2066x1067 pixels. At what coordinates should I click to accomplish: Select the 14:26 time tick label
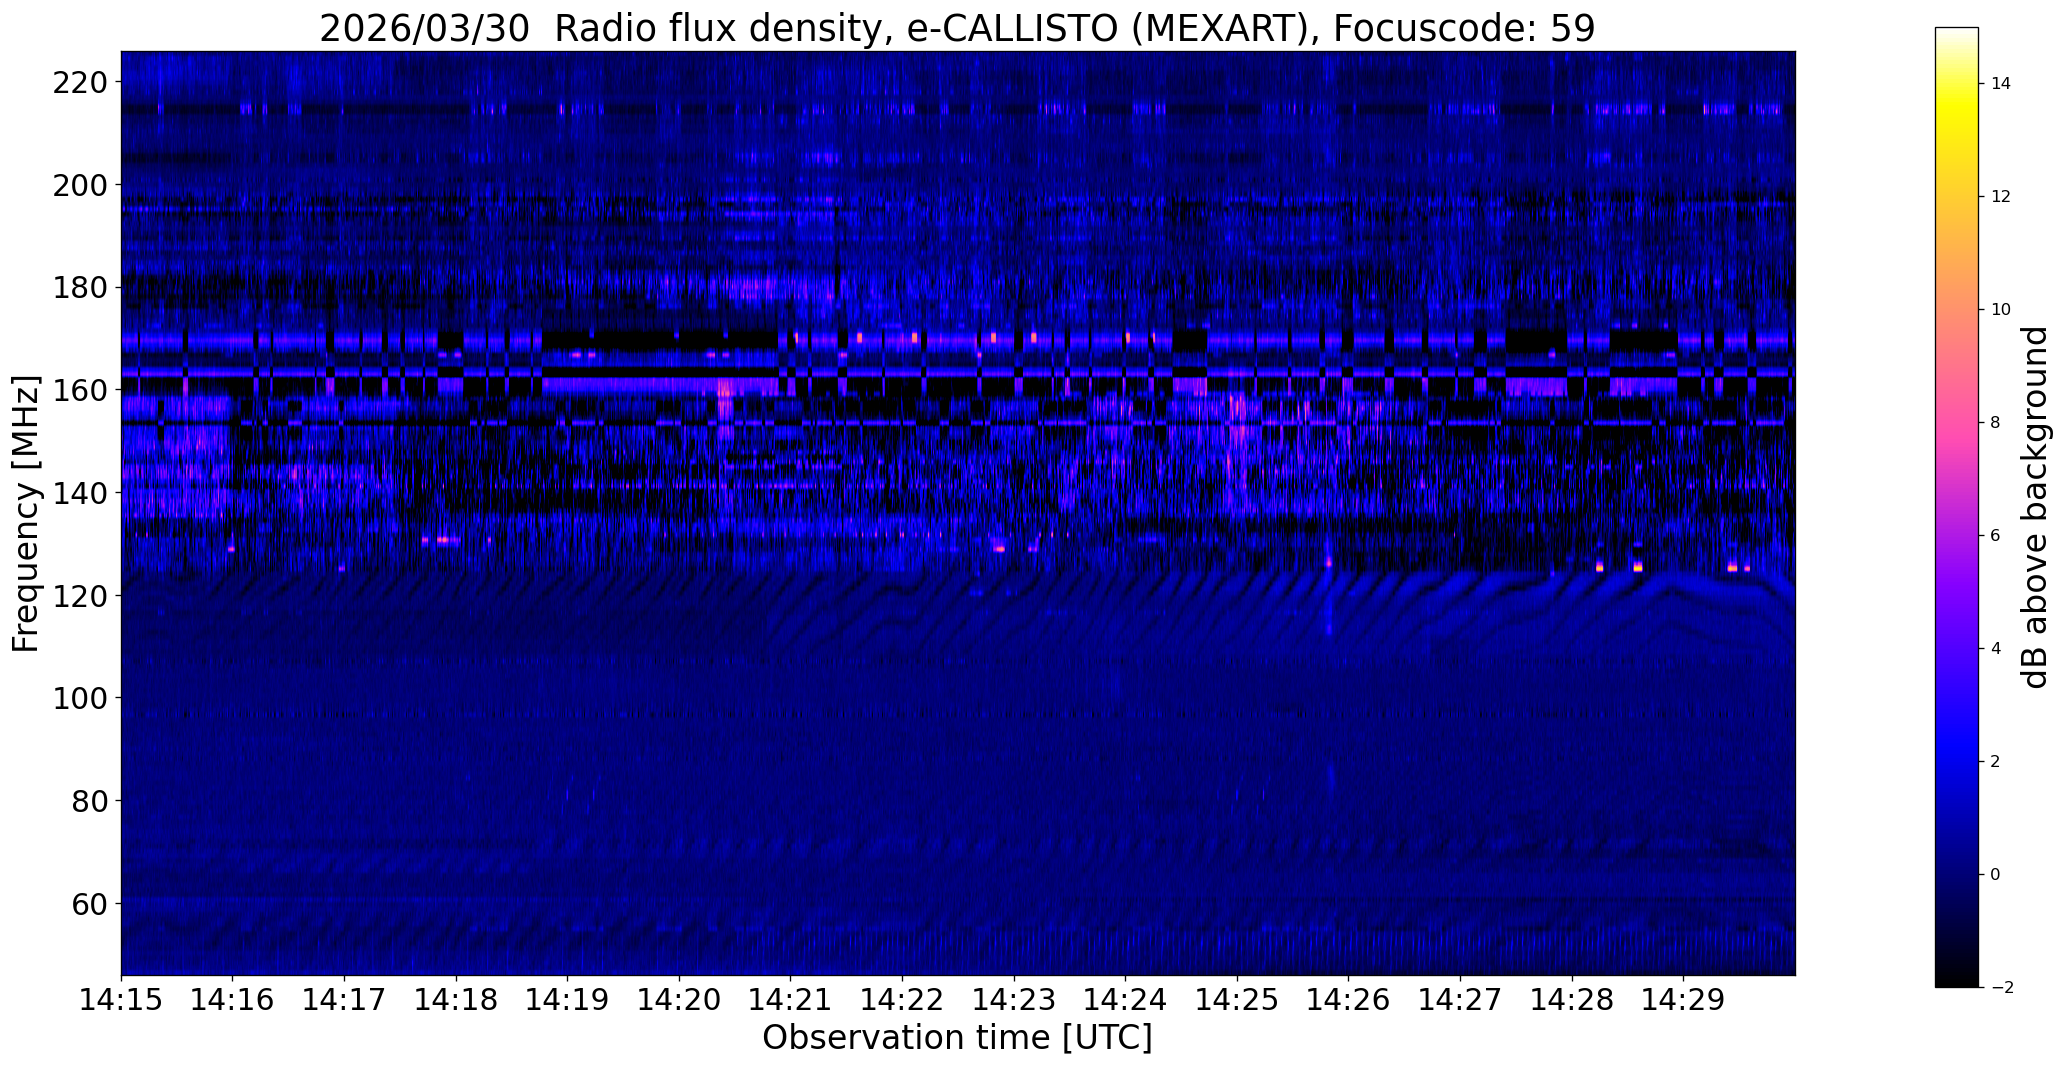coord(1349,1000)
